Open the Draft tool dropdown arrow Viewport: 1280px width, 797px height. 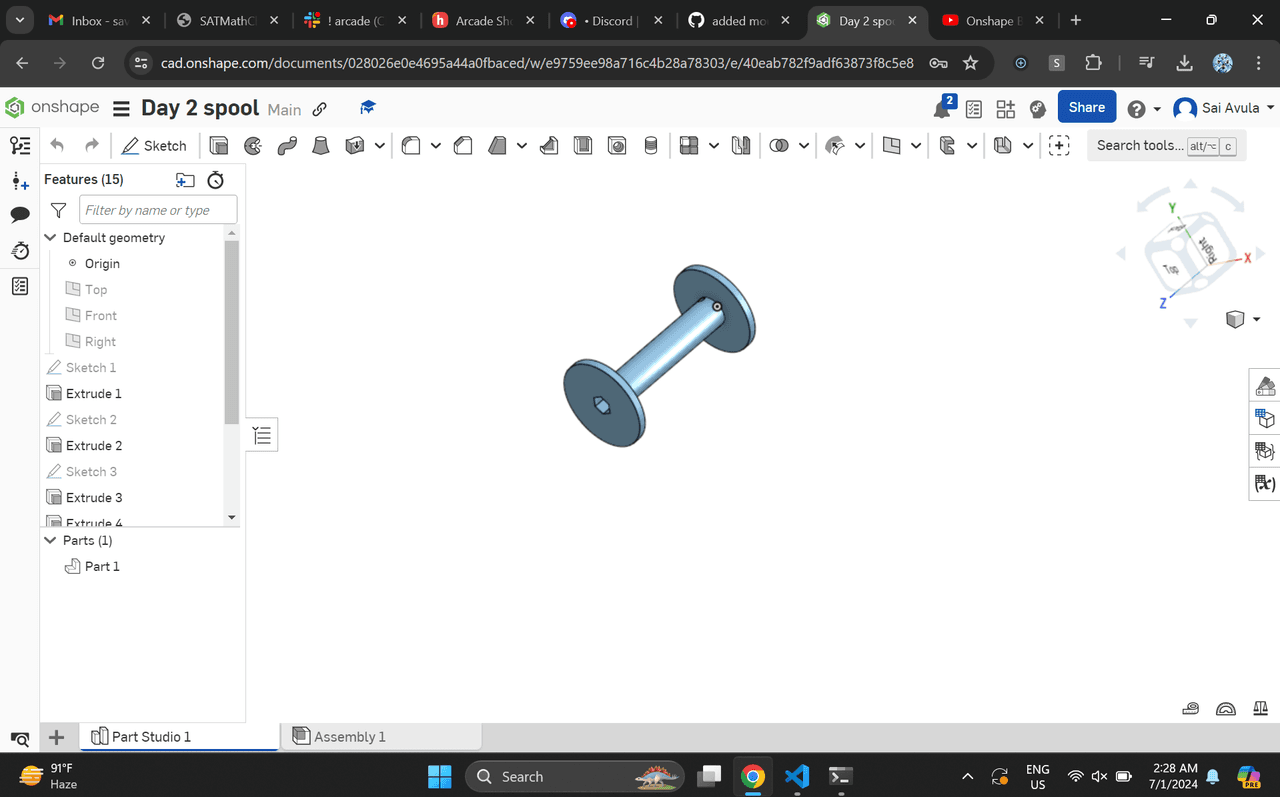(522, 146)
